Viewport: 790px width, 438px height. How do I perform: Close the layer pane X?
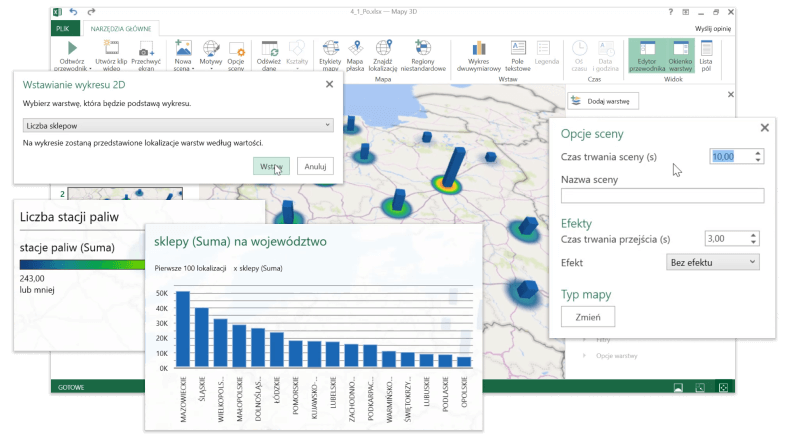[731, 94]
